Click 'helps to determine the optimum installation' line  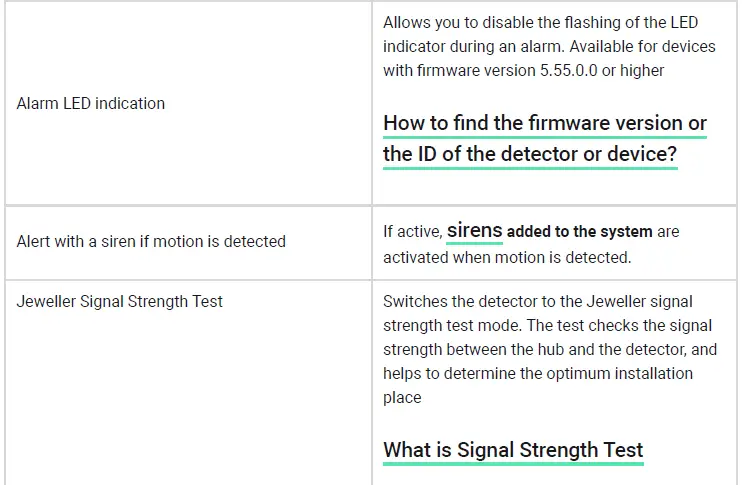[538, 373]
